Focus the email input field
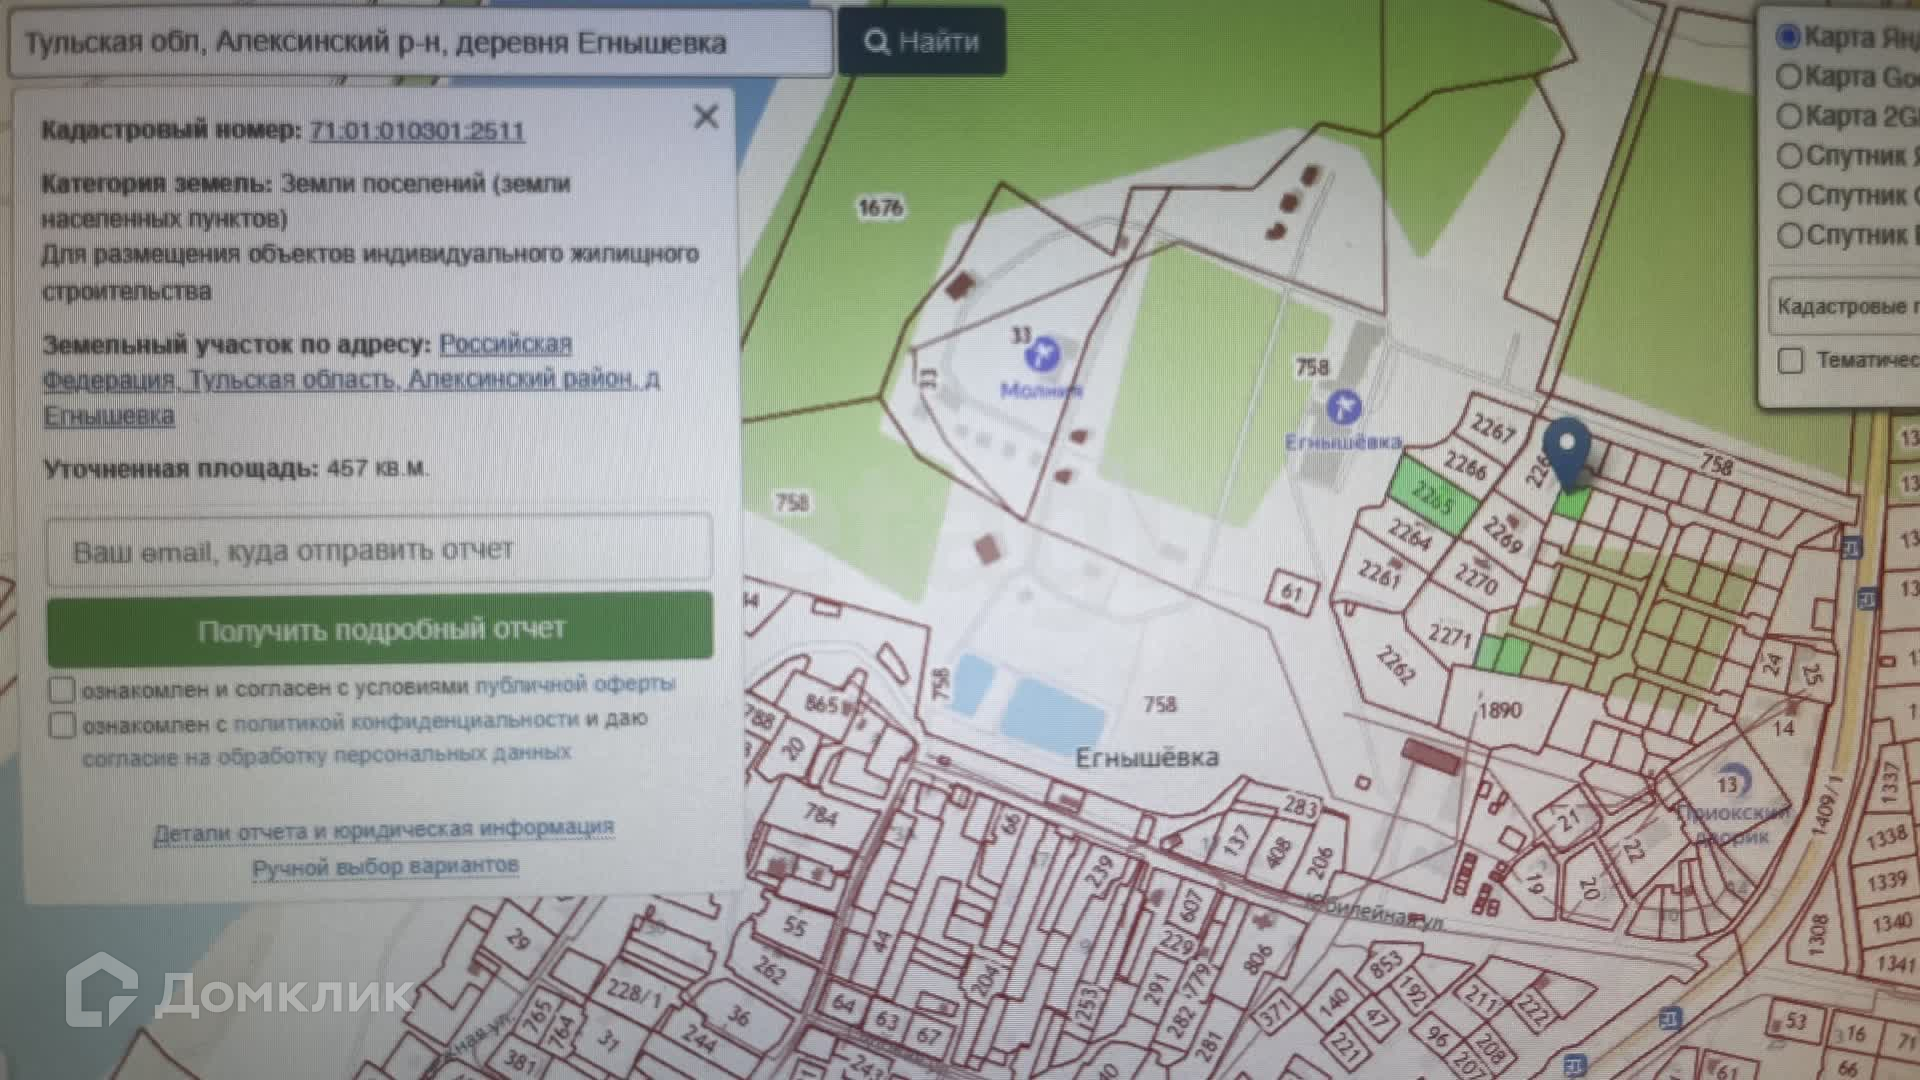The image size is (1920, 1080). [379, 550]
